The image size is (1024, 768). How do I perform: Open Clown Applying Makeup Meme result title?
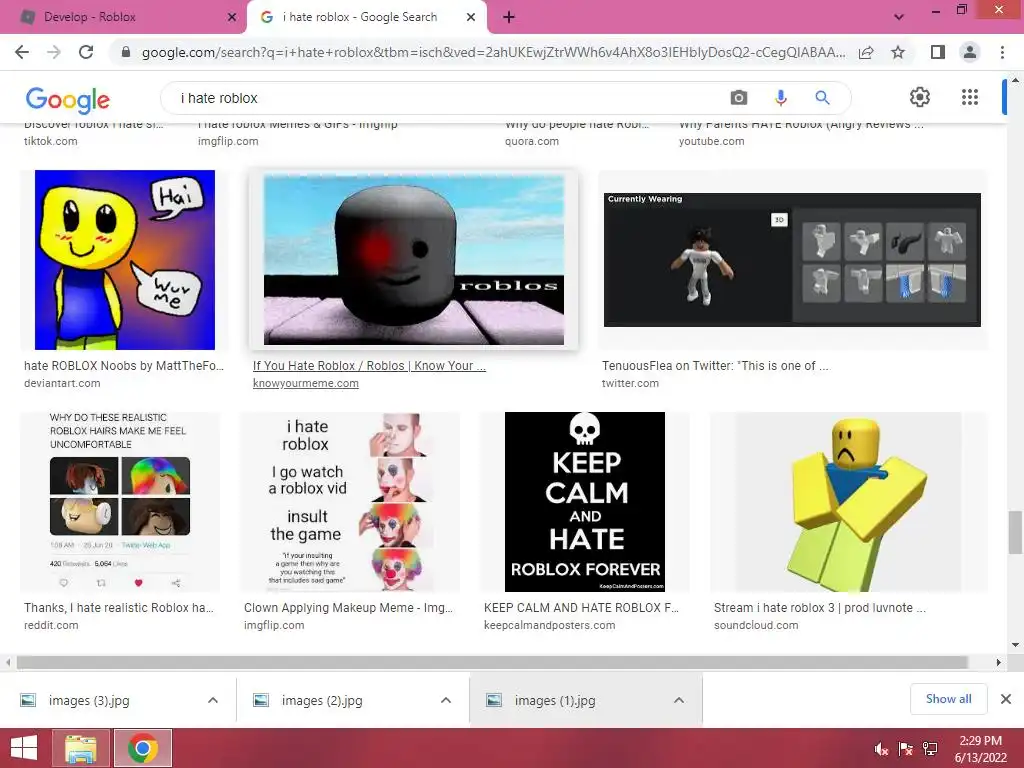click(348, 607)
